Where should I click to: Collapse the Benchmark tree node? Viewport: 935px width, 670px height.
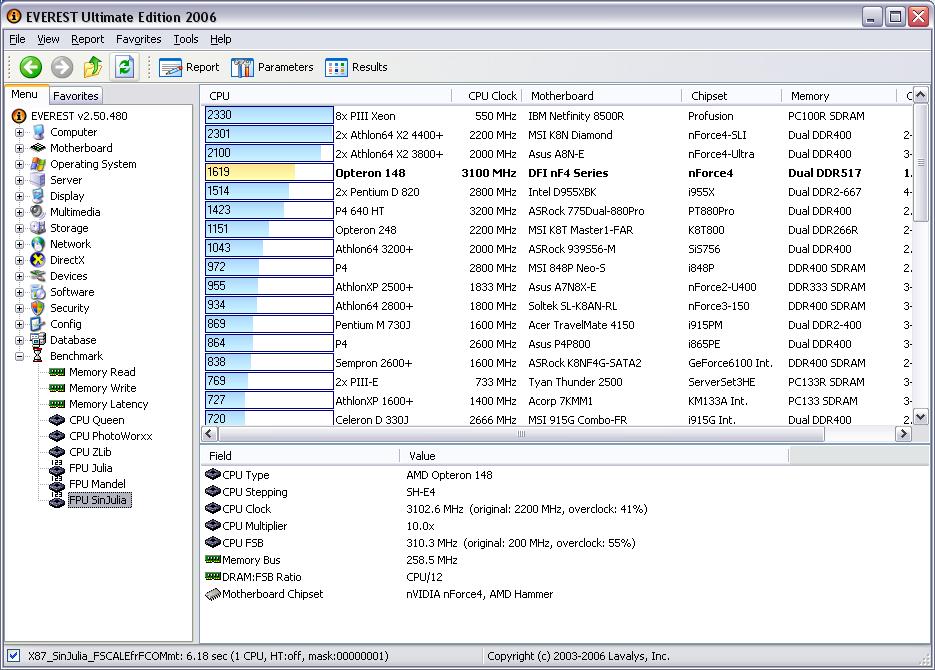tap(20, 356)
